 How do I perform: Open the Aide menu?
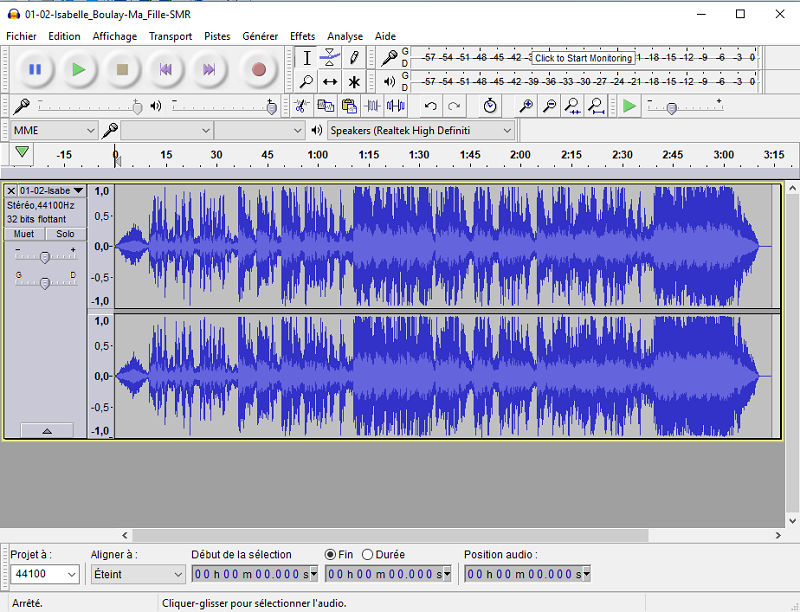(x=385, y=36)
